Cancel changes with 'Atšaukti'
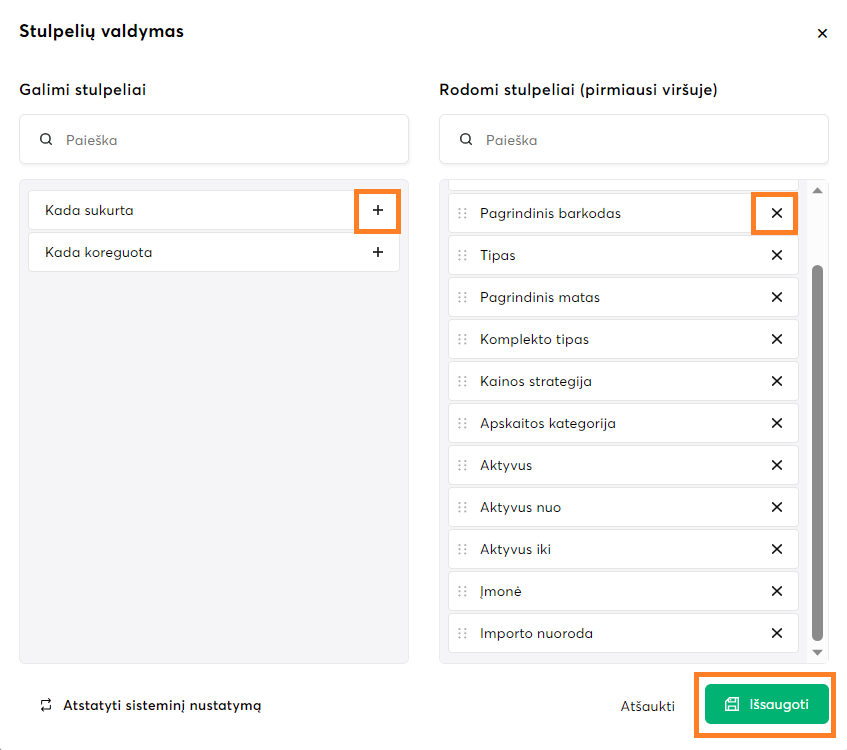847x750 pixels. 647,705
